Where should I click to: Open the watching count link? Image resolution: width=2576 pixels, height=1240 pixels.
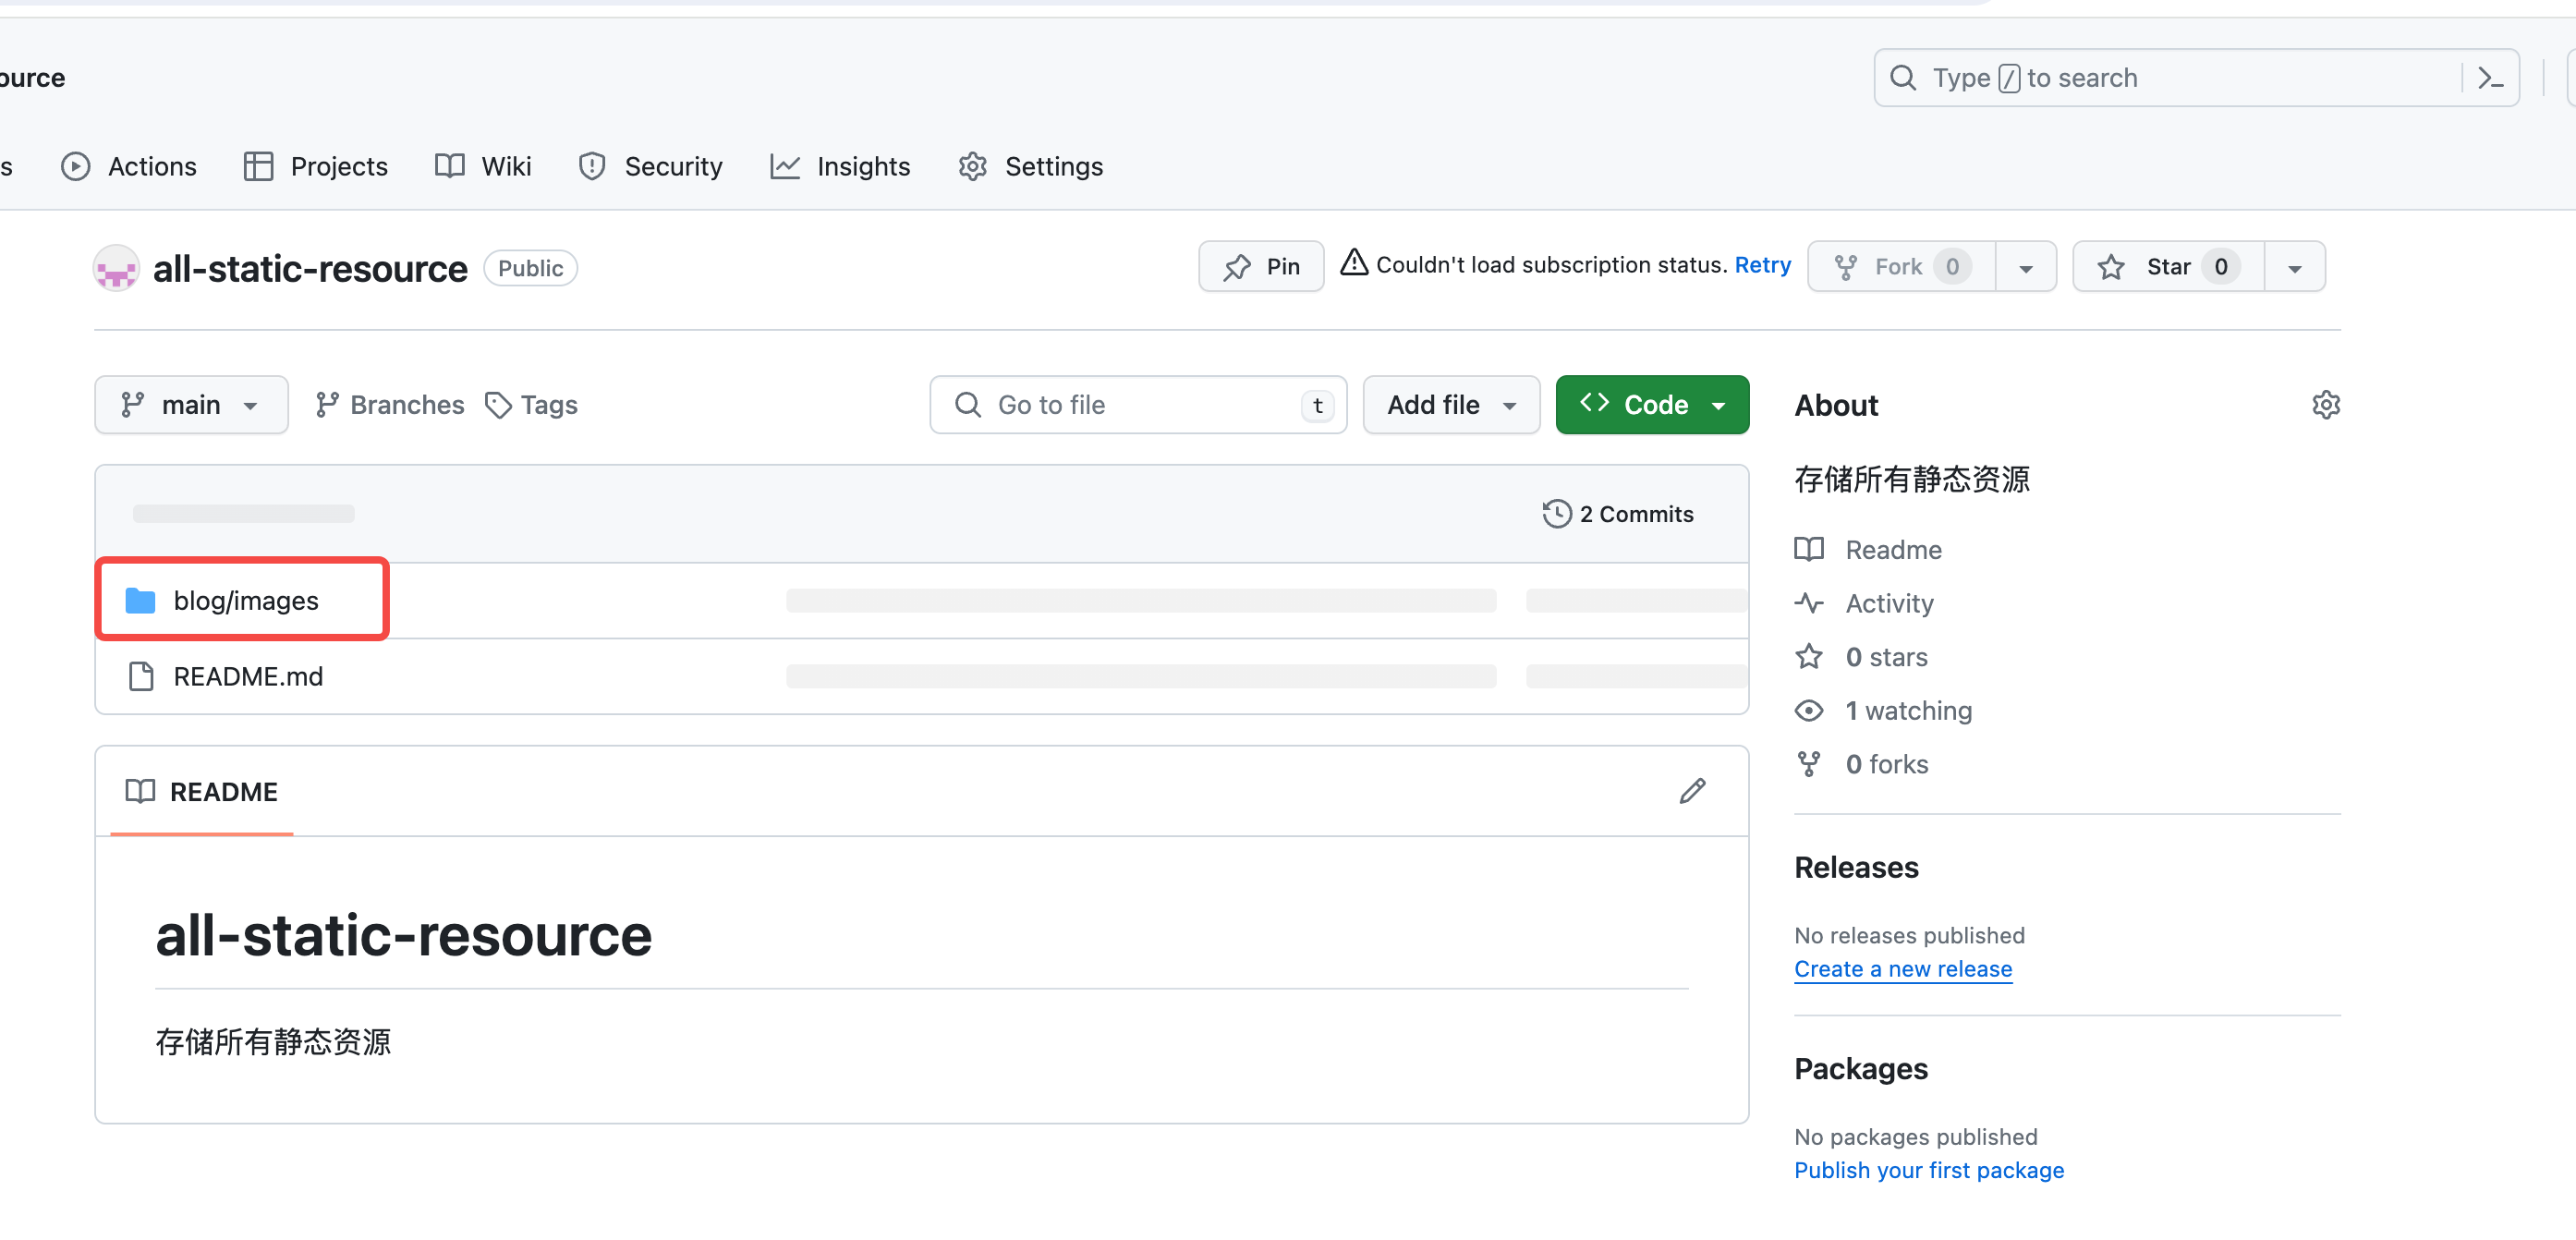point(1907,711)
